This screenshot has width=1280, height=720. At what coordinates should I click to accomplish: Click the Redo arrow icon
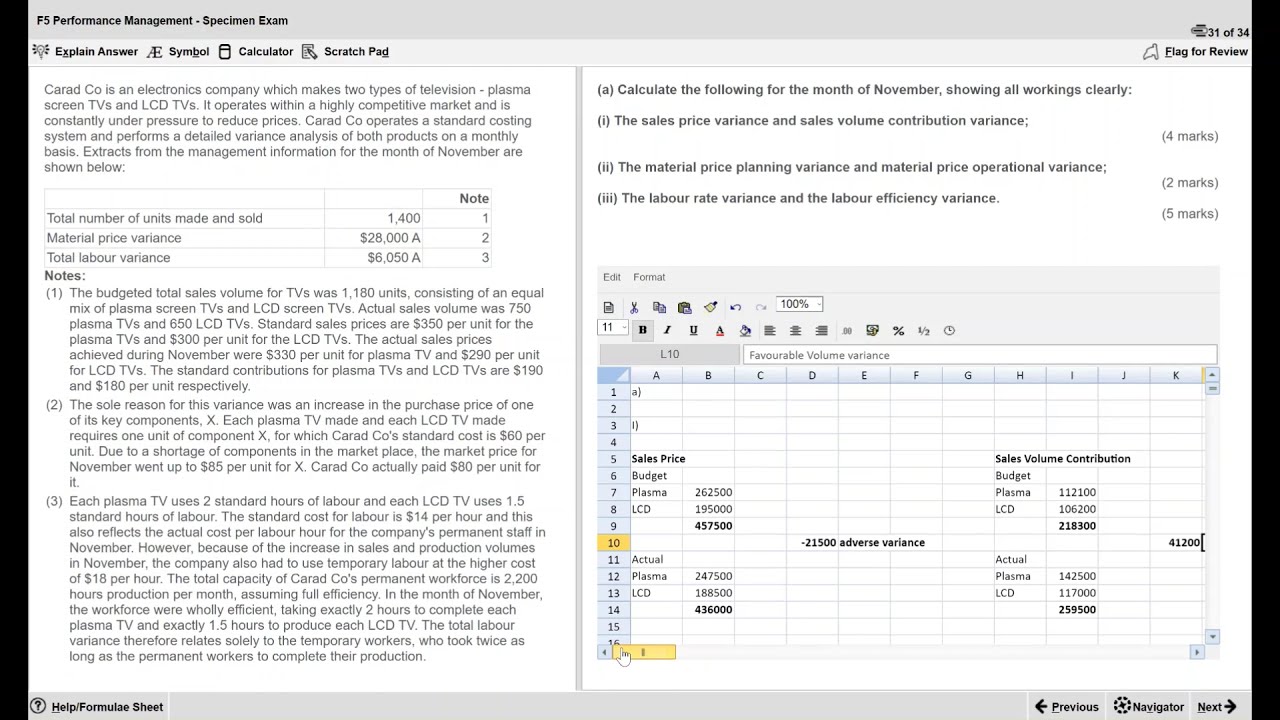[761, 307]
